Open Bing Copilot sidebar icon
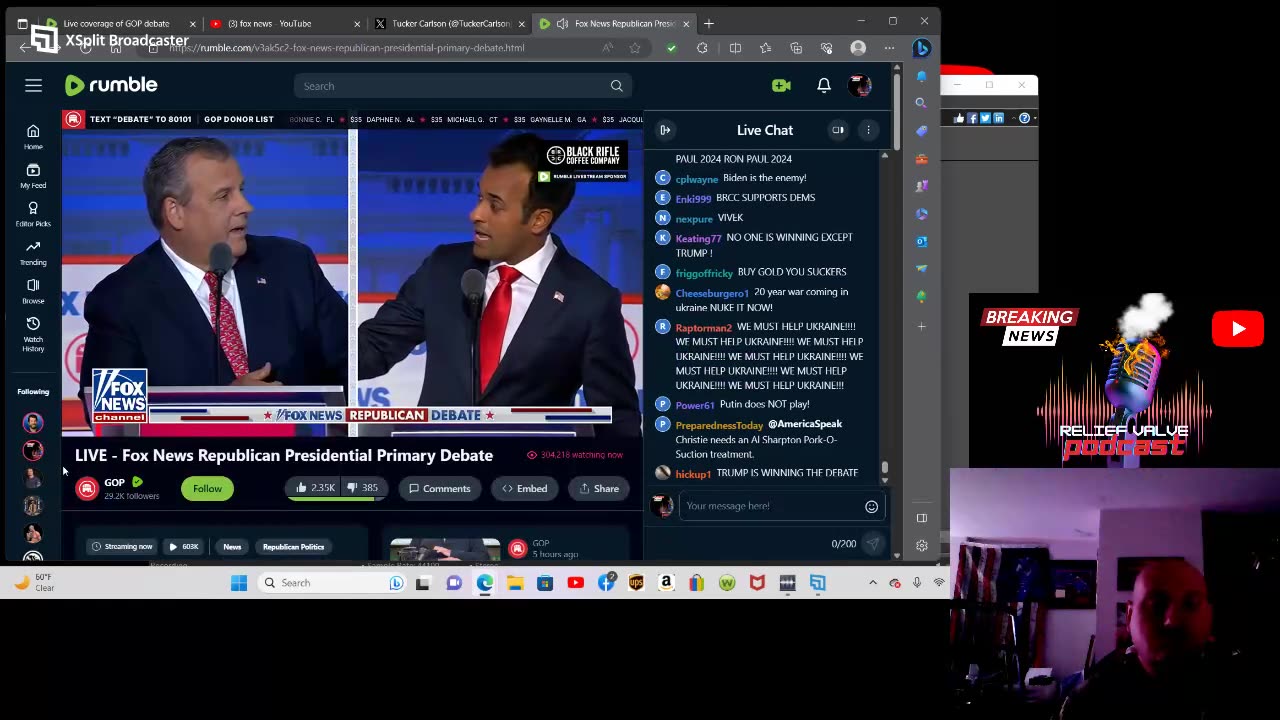 pos(921,48)
